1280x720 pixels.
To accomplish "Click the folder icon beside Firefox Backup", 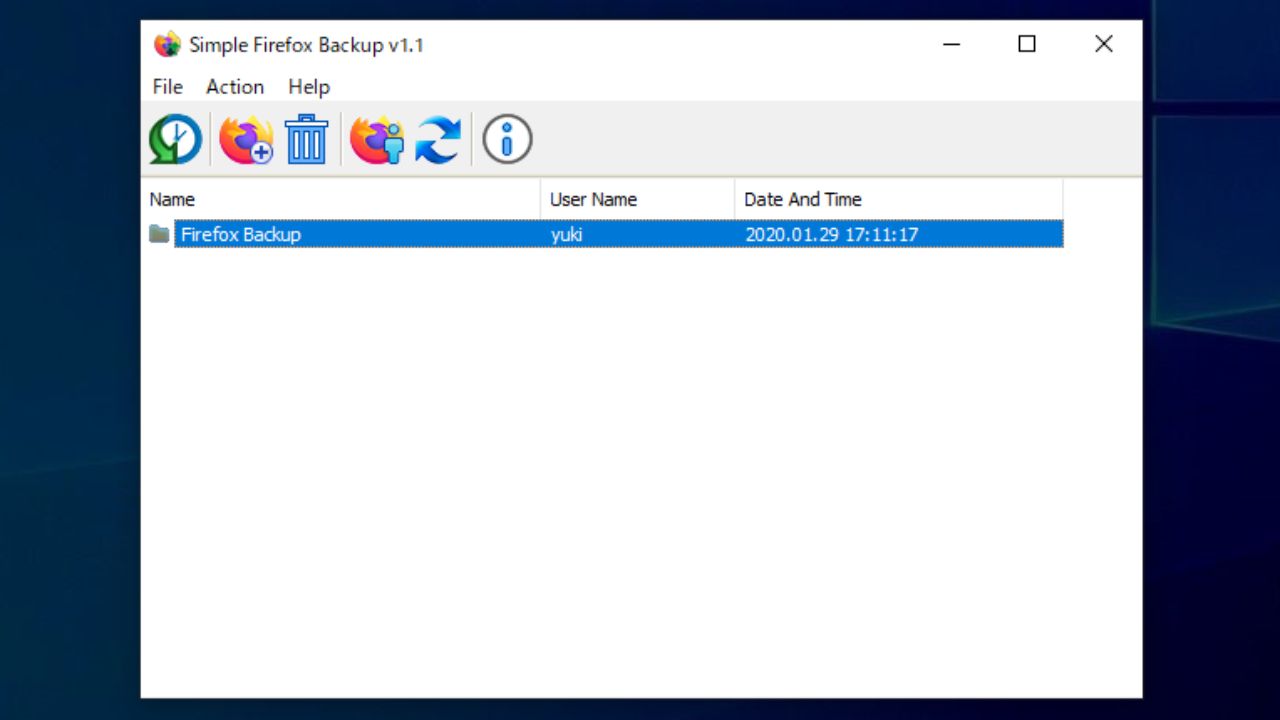I will pyautogui.click(x=159, y=234).
